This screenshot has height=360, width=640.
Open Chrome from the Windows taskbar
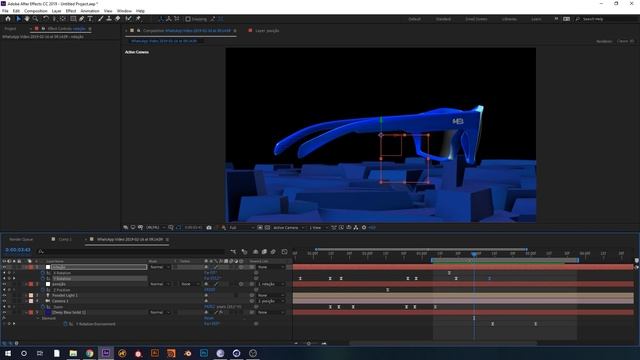click(89, 353)
